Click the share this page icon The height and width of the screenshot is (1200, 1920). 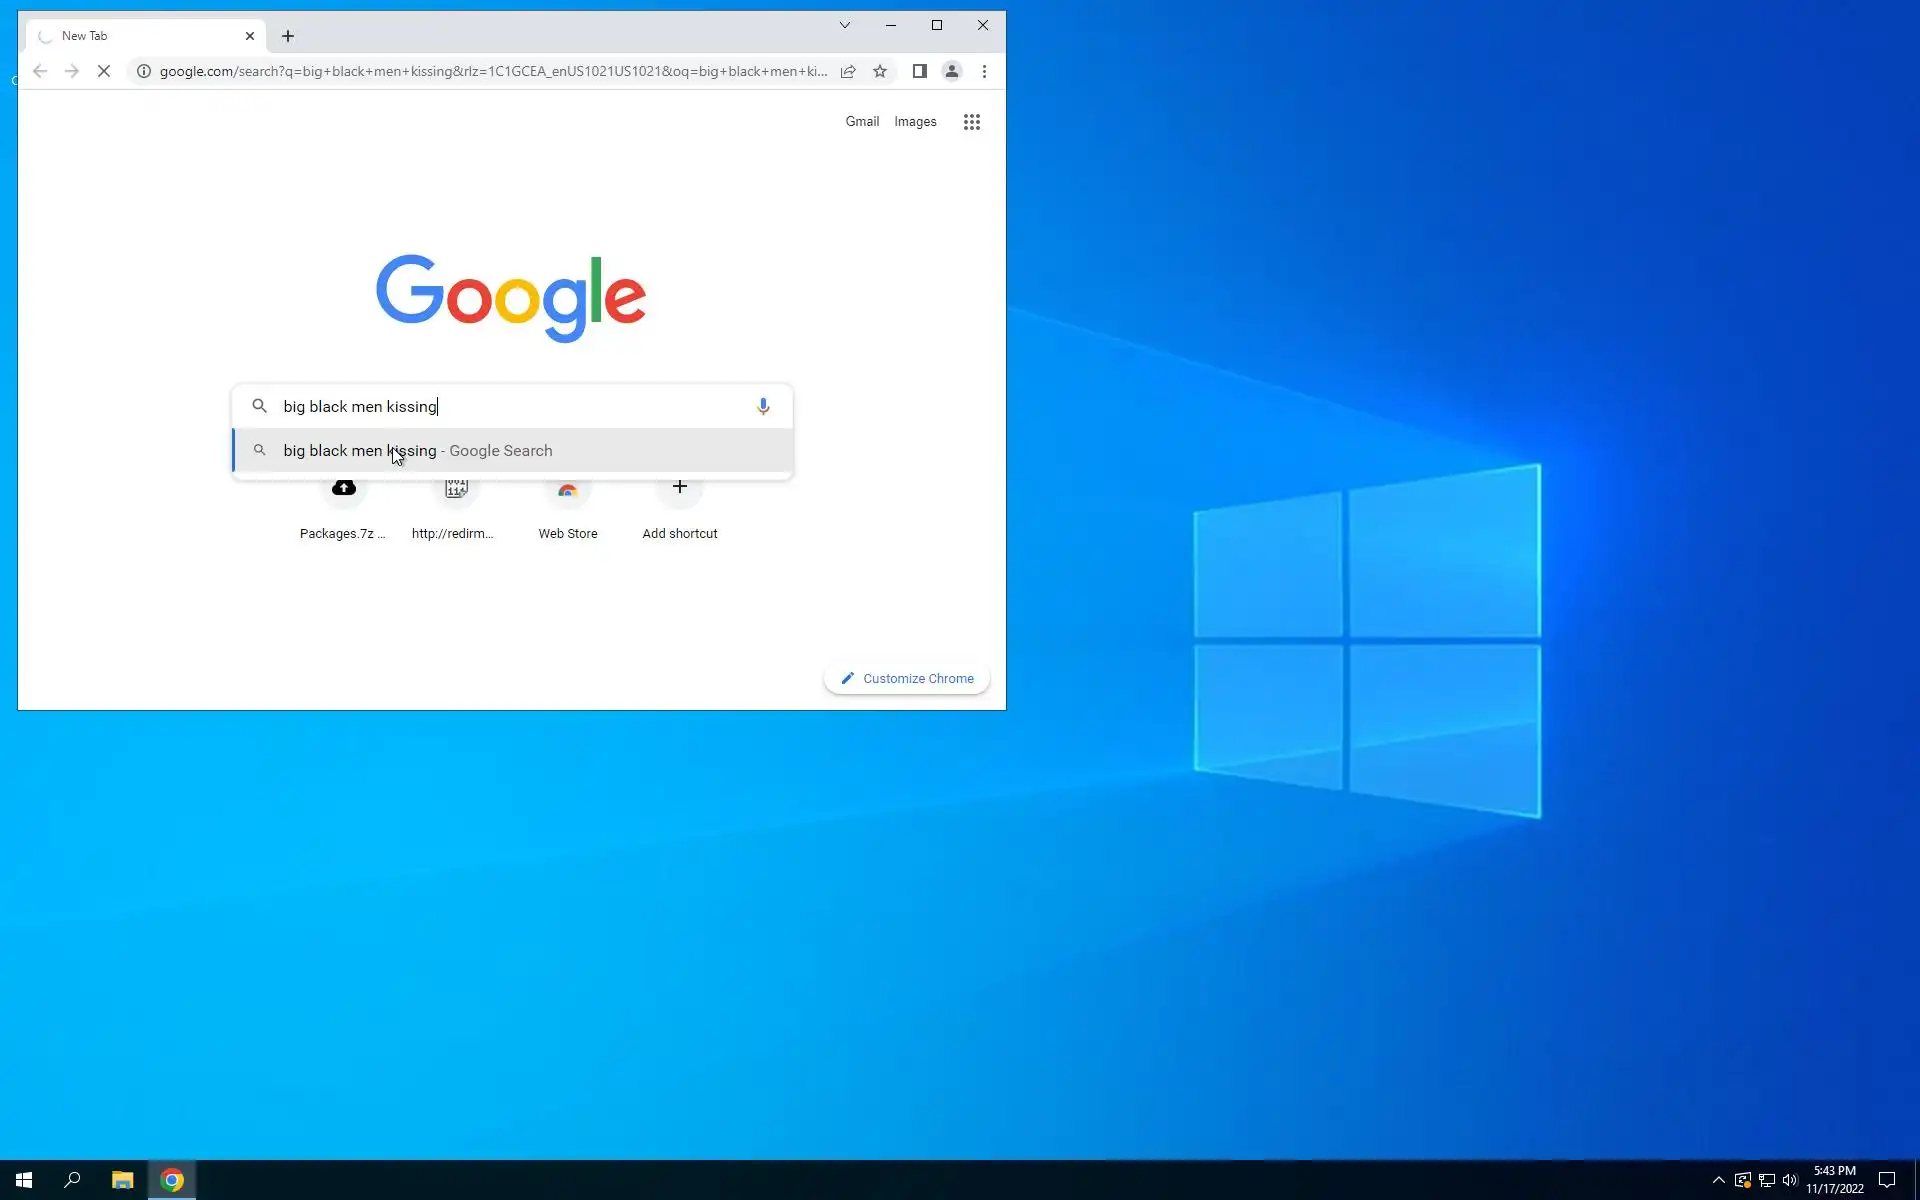tap(848, 71)
